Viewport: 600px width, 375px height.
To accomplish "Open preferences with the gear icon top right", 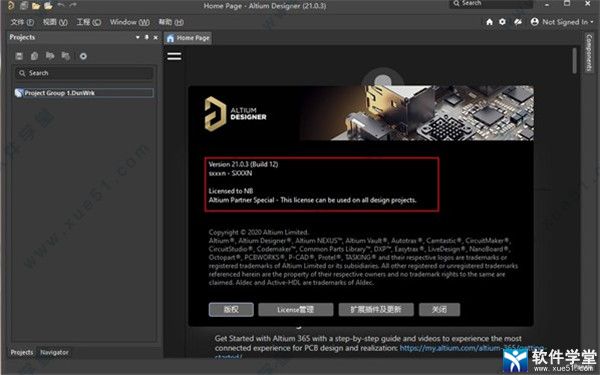I will (x=502, y=22).
